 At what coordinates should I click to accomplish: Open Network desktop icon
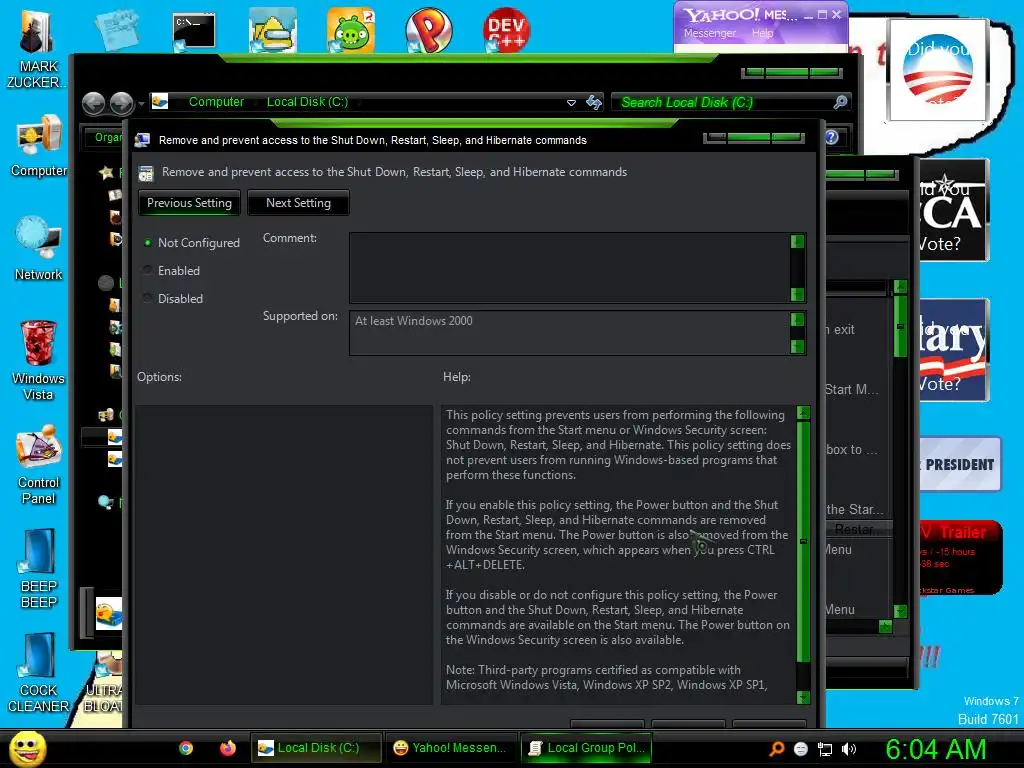point(39,248)
